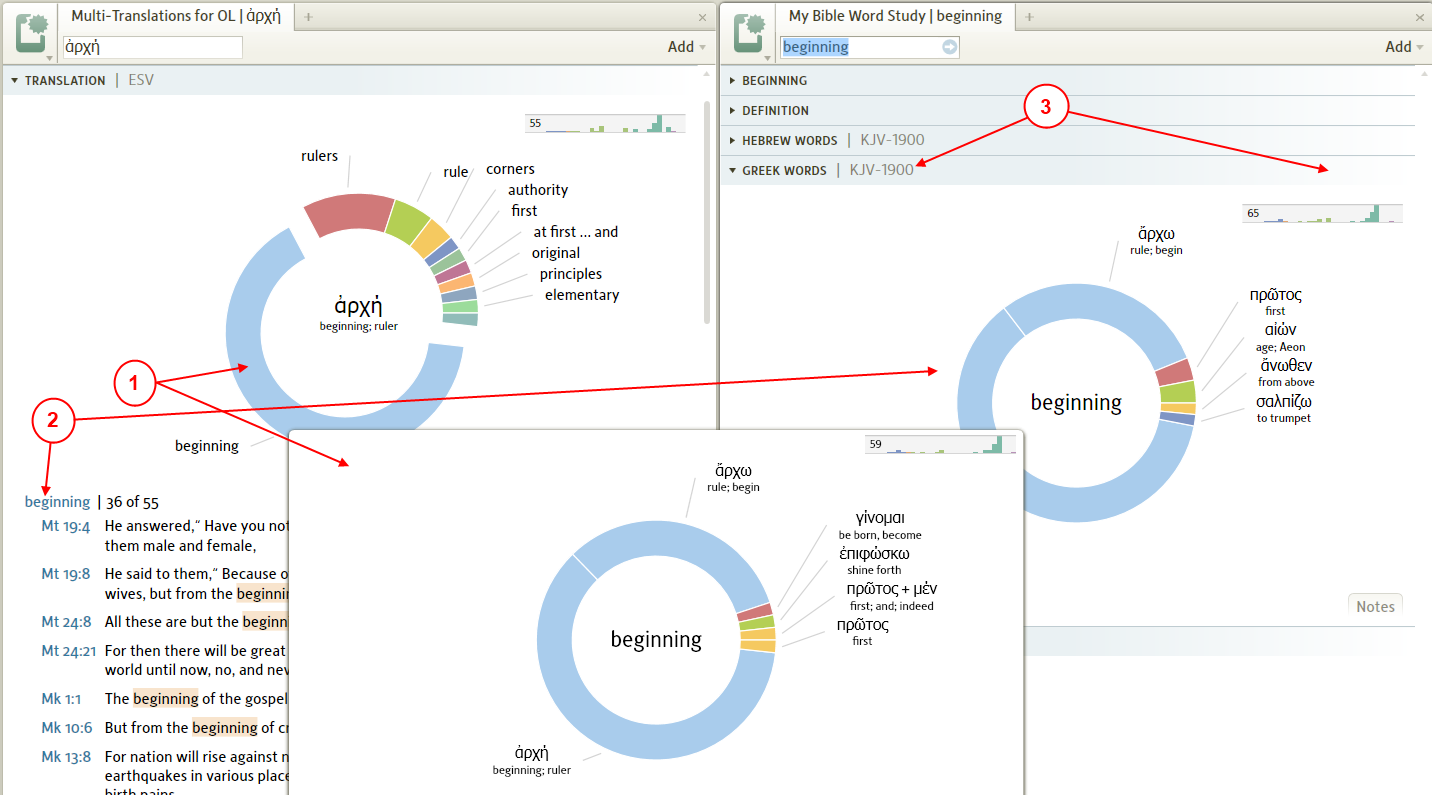The width and height of the screenshot is (1432, 795).
Task: Click KJV-1900 beside Hebrew Words
Action: (892, 140)
